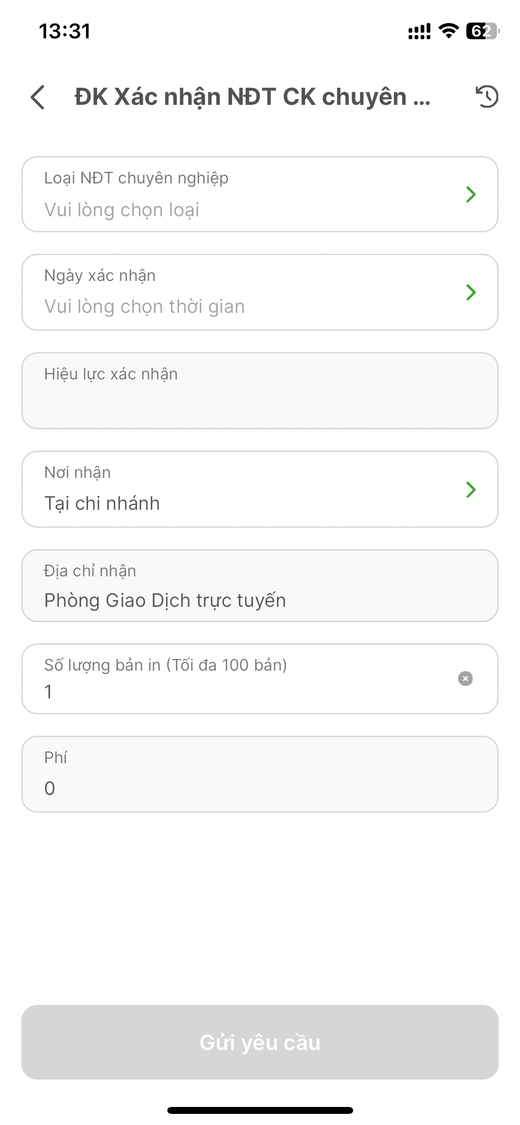
Task: Tap the home indicator bar
Action: (260, 1110)
